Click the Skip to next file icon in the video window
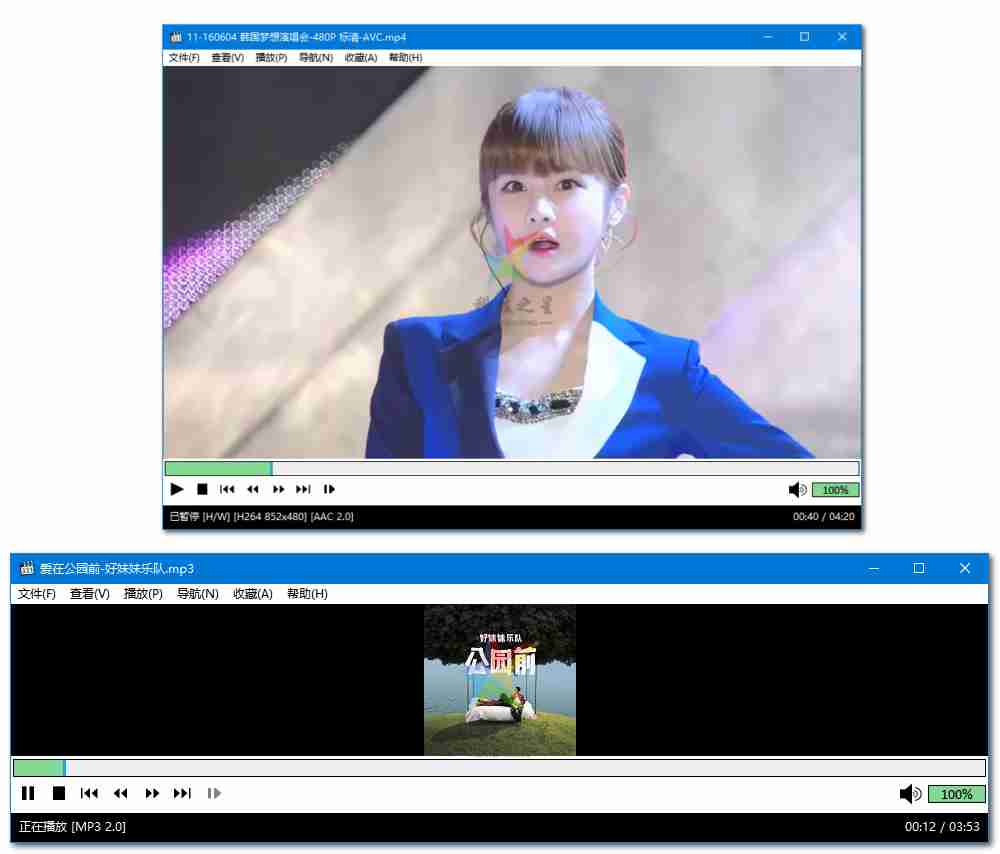The height and width of the screenshot is (854, 1000). [303, 489]
